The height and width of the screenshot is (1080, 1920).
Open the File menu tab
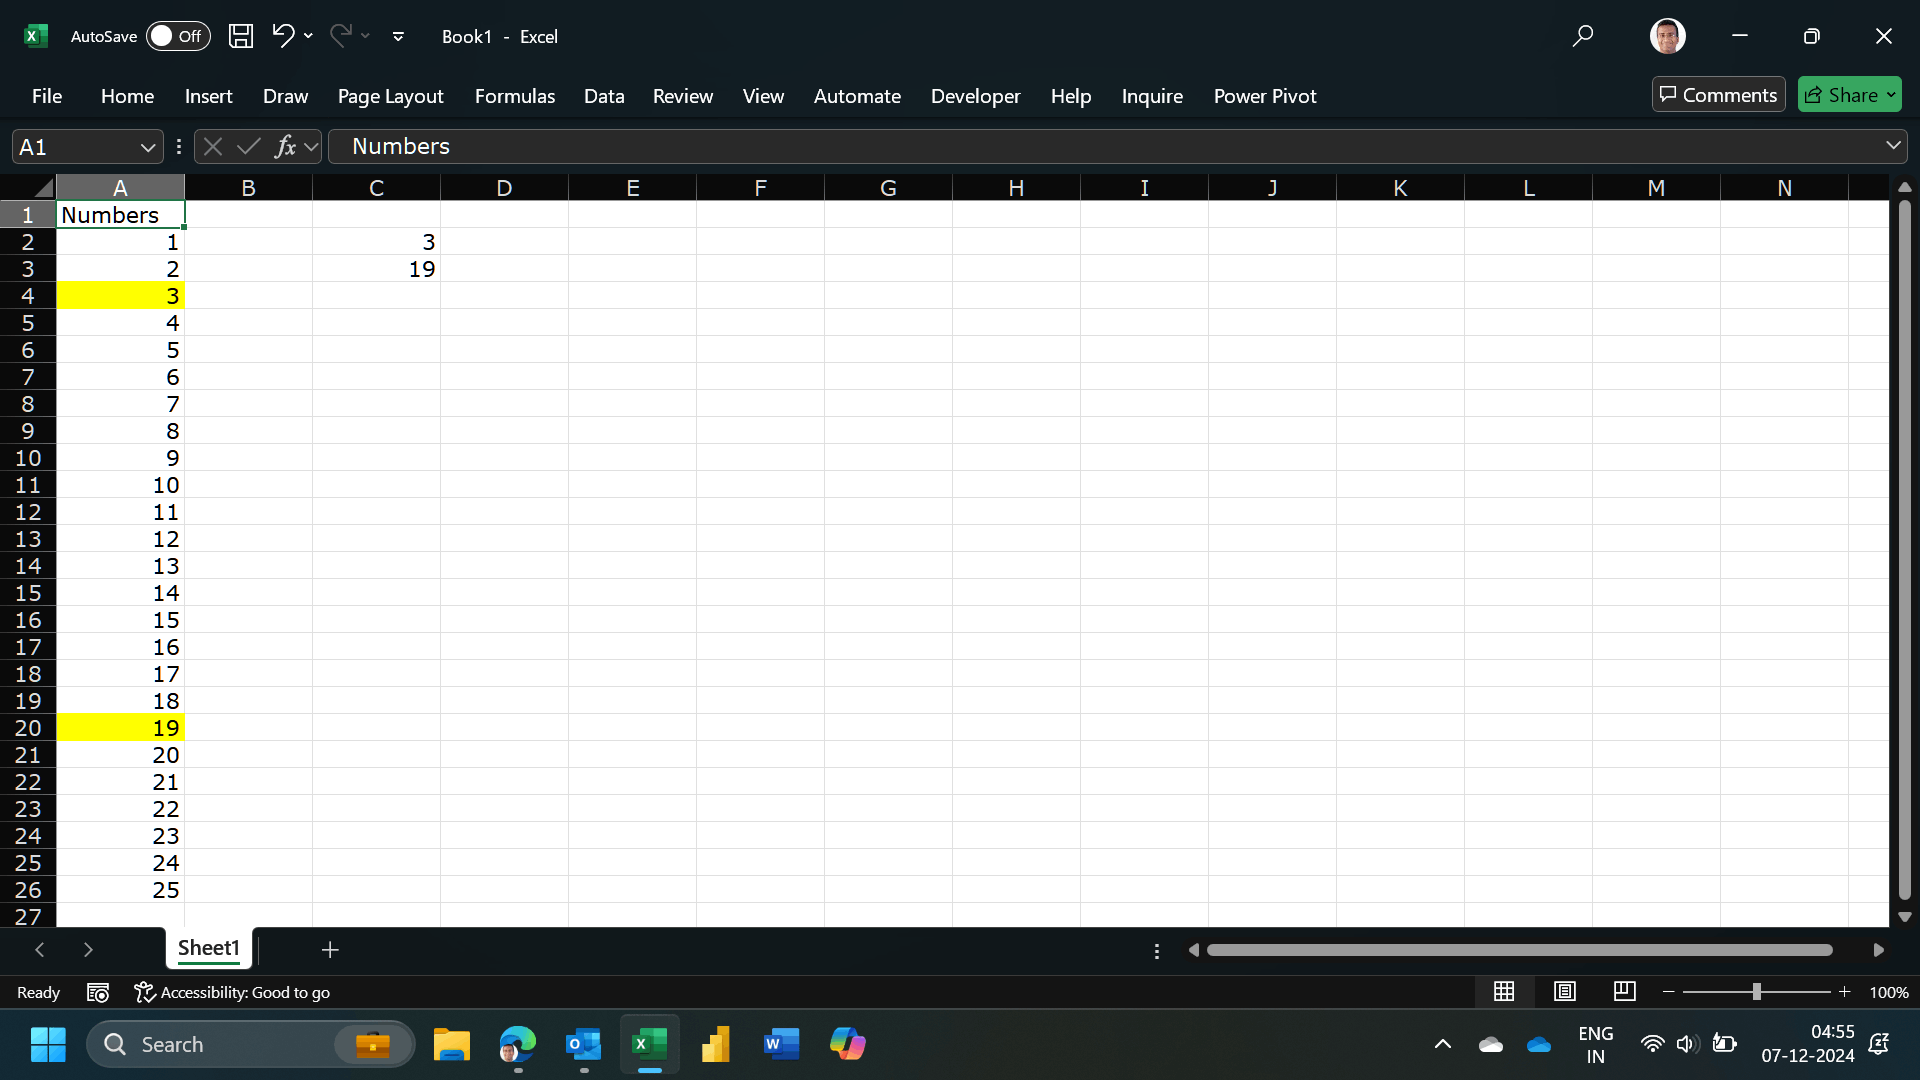coord(47,96)
